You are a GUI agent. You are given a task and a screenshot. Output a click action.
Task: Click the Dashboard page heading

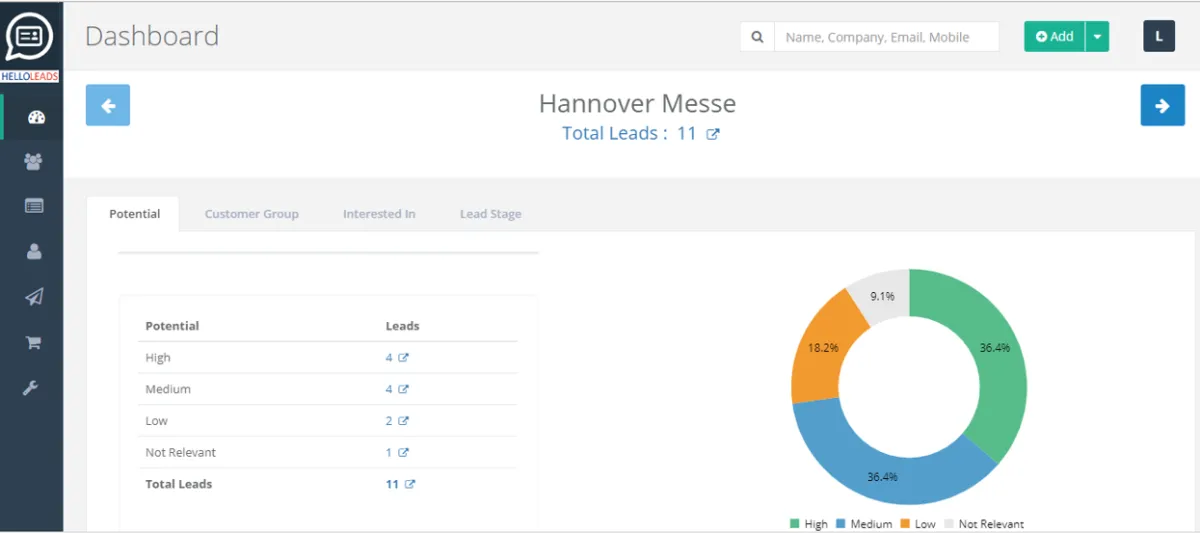tap(152, 36)
